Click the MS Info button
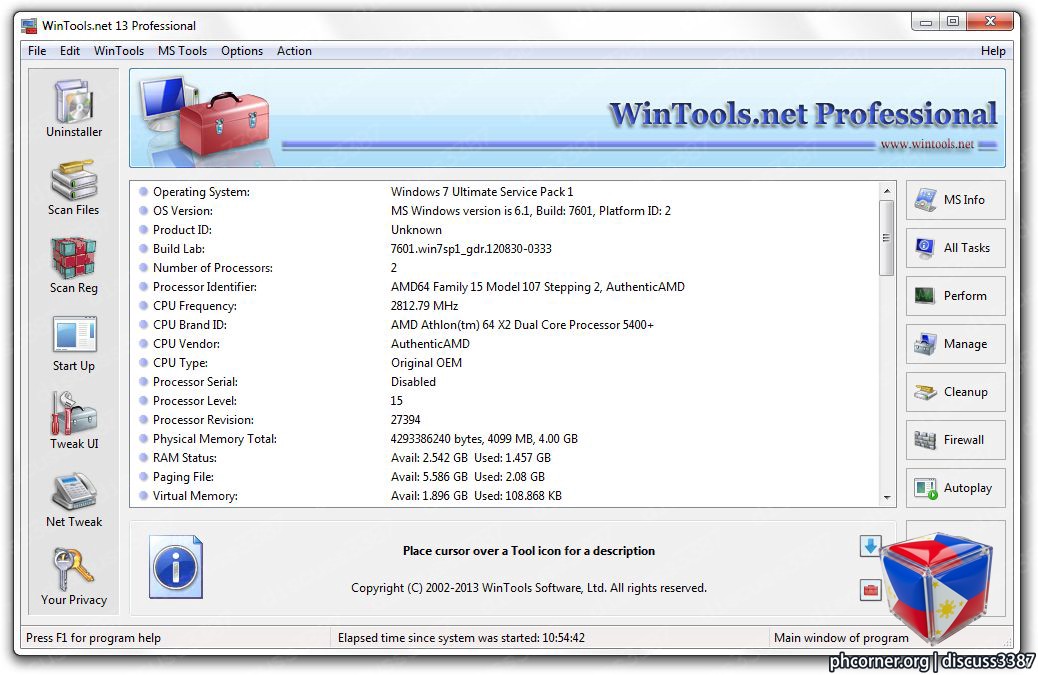The width and height of the screenshot is (1038, 675). 955,200
